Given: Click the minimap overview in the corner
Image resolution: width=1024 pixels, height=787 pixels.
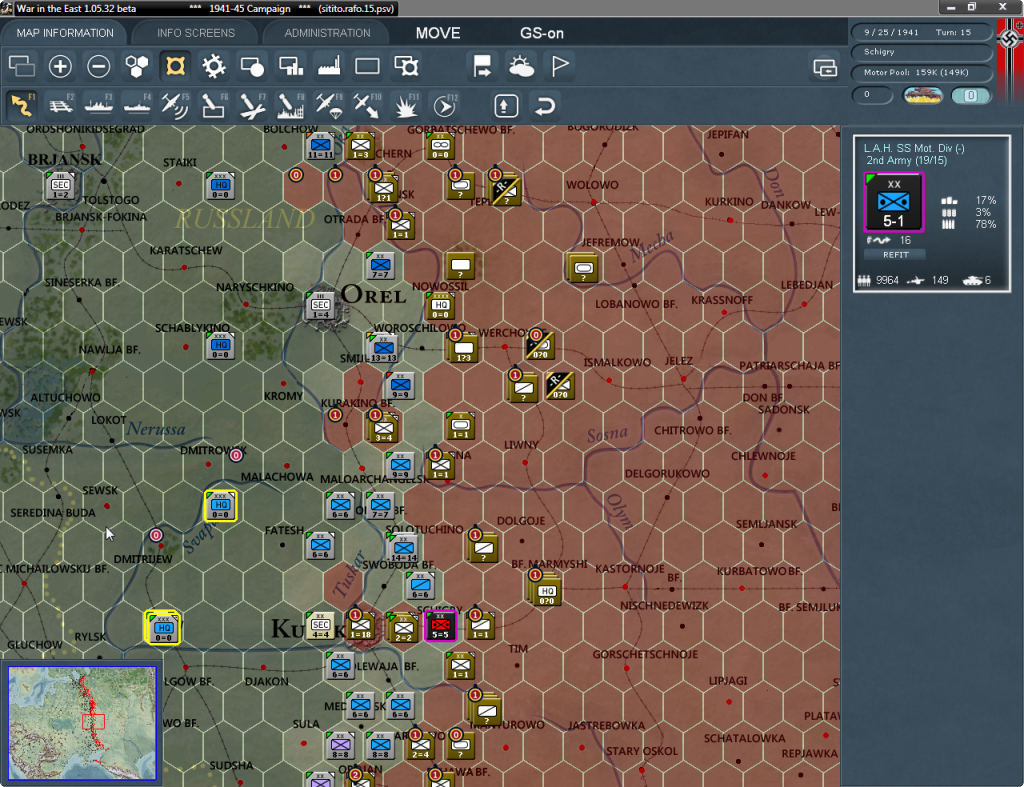Looking at the screenshot, I should coord(82,722).
